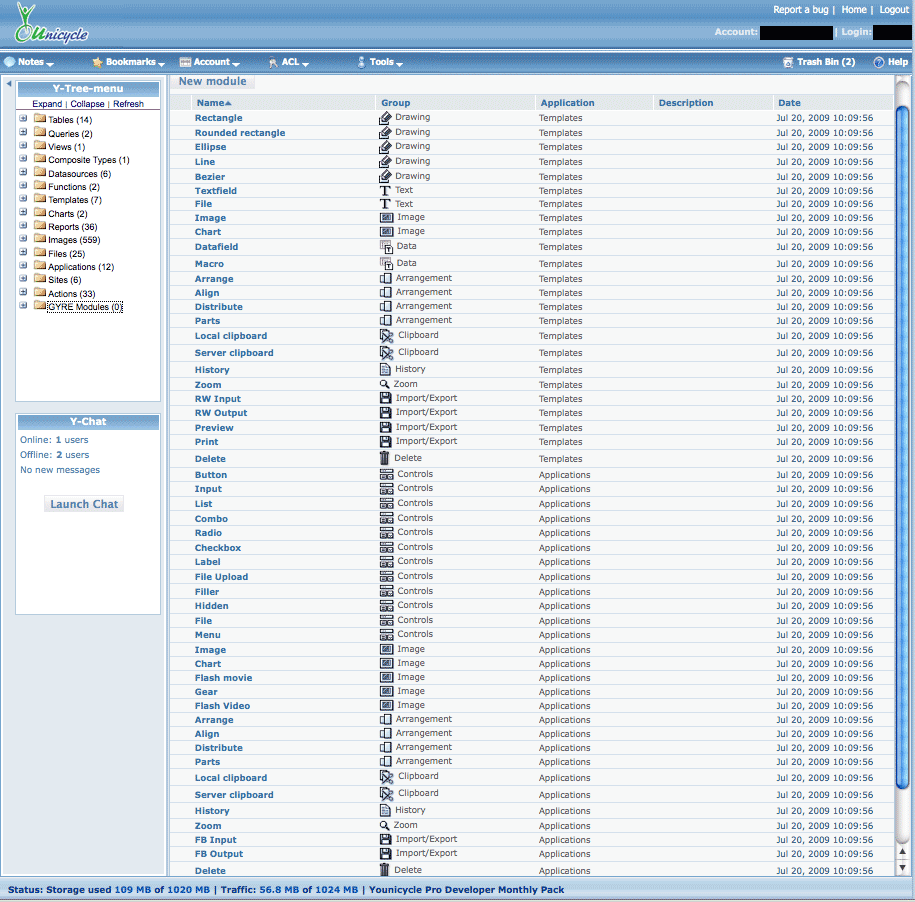Click the floppy disk icon beside RW Input
Image resolution: width=915 pixels, height=902 pixels.
coord(386,398)
